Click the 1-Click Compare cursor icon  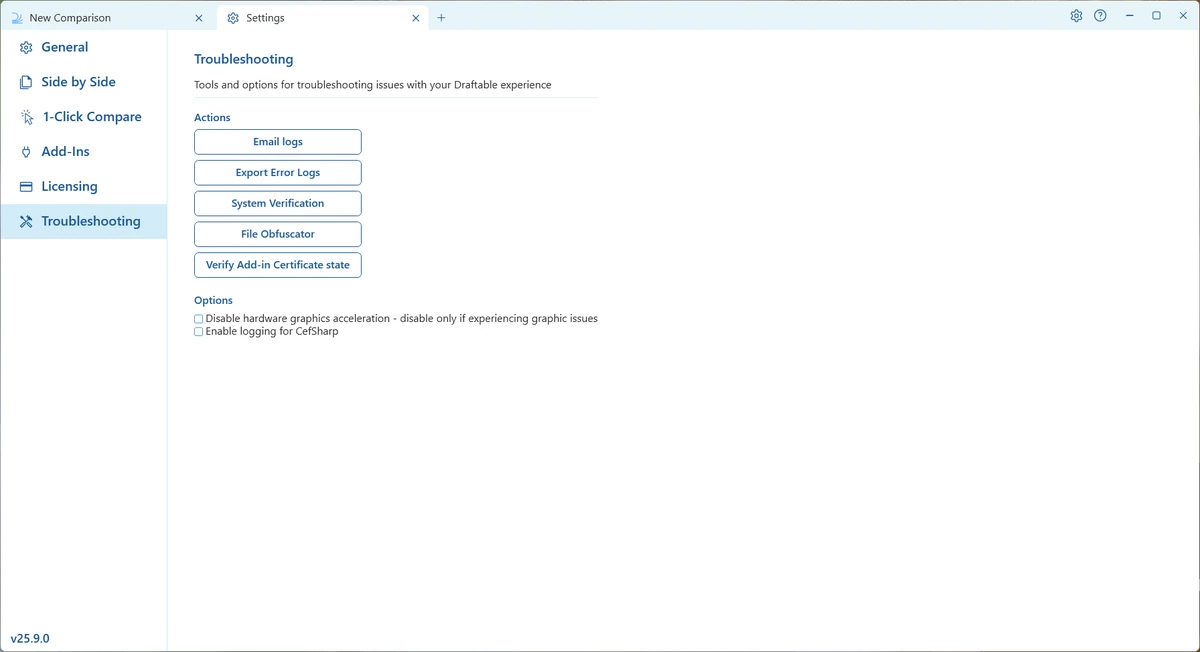(x=27, y=117)
